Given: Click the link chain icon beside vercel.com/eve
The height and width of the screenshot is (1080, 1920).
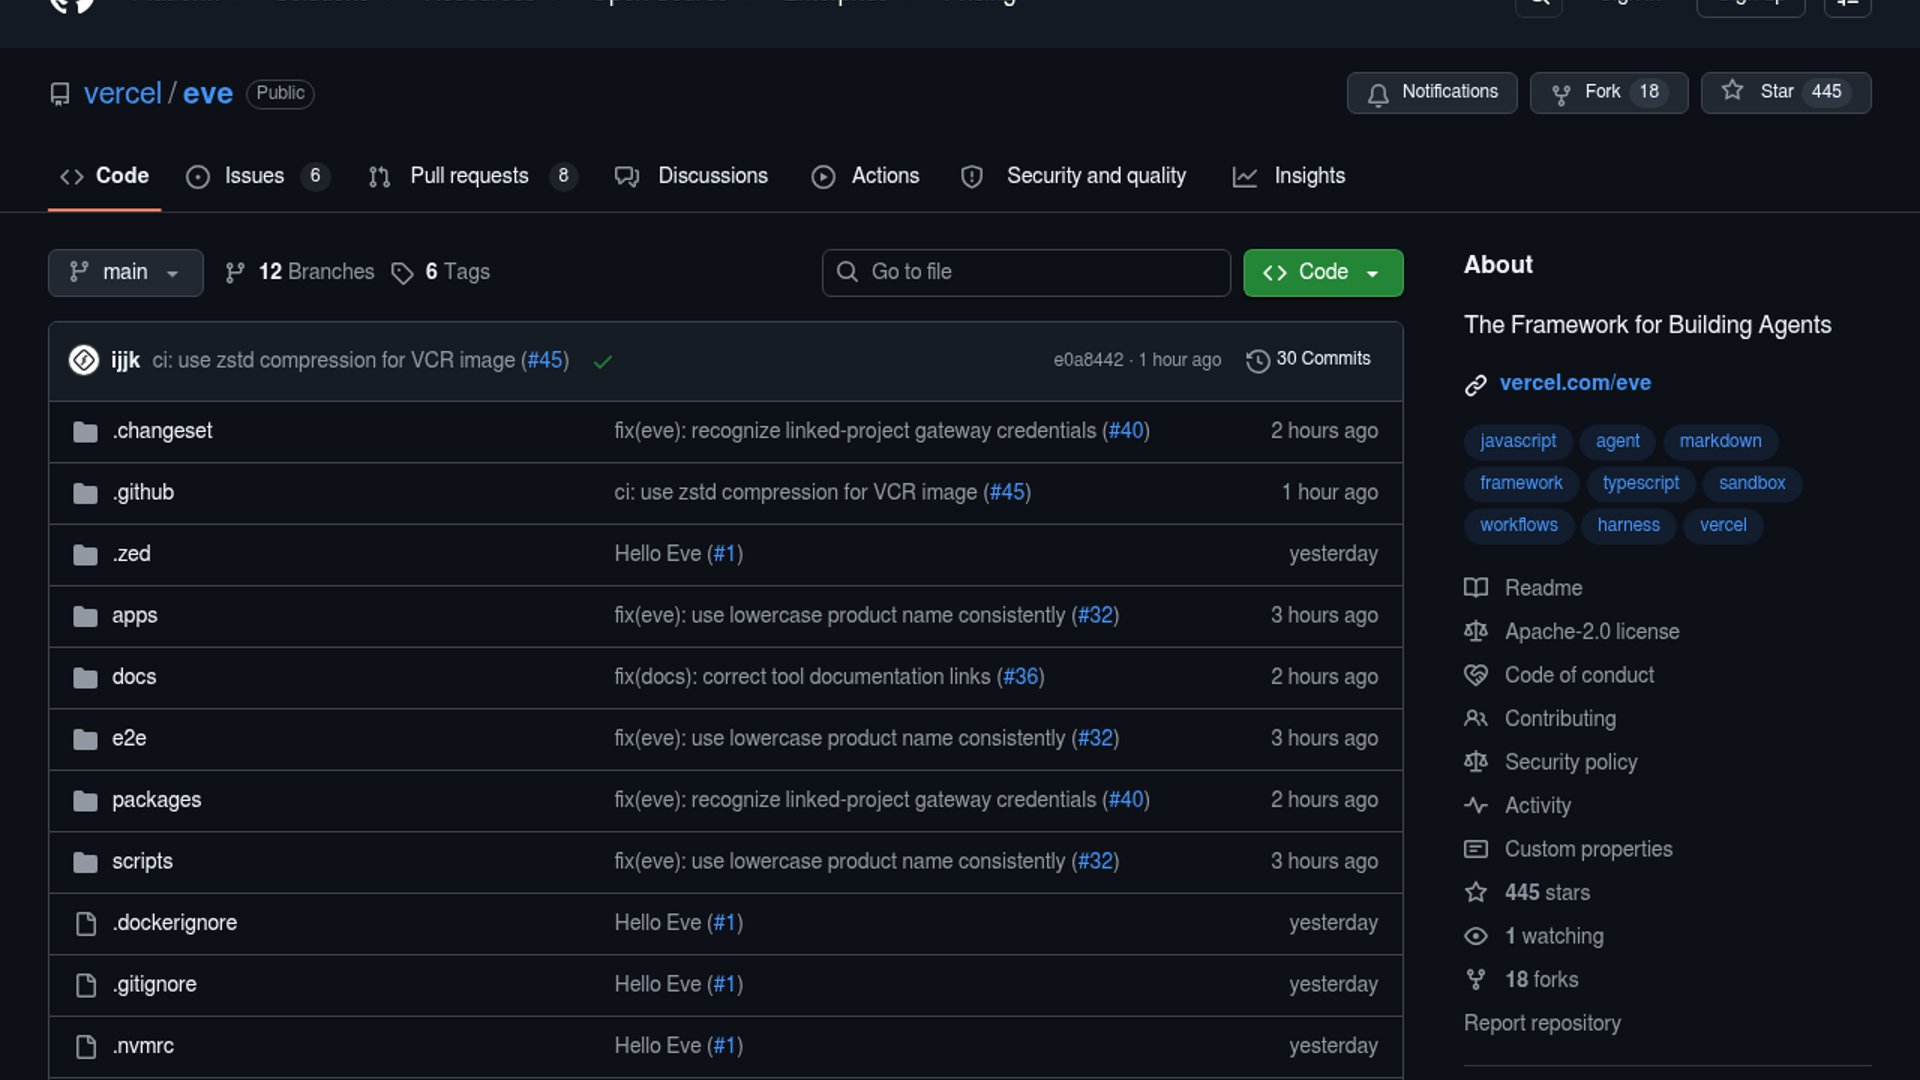Looking at the screenshot, I should point(1476,385).
